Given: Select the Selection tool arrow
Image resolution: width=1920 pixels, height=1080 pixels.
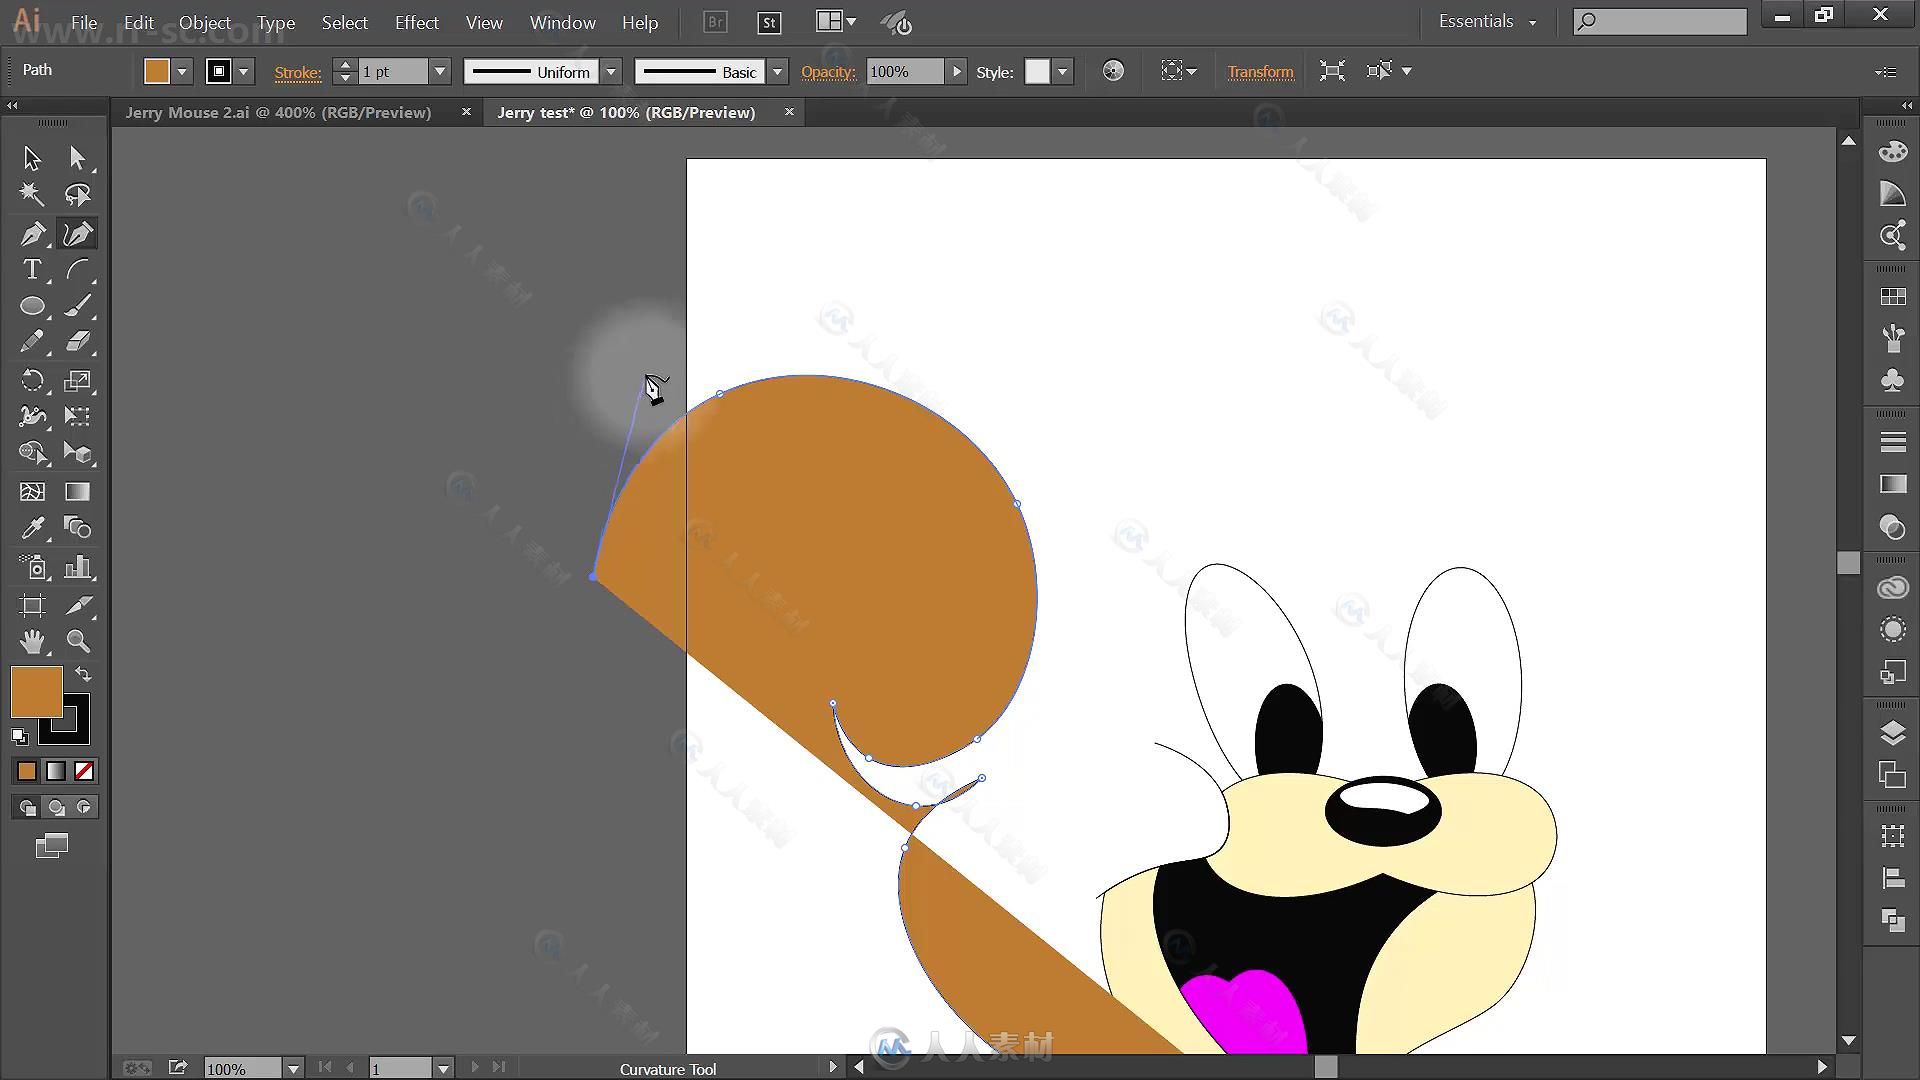Looking at the screenshot, I should pos(32,158).
